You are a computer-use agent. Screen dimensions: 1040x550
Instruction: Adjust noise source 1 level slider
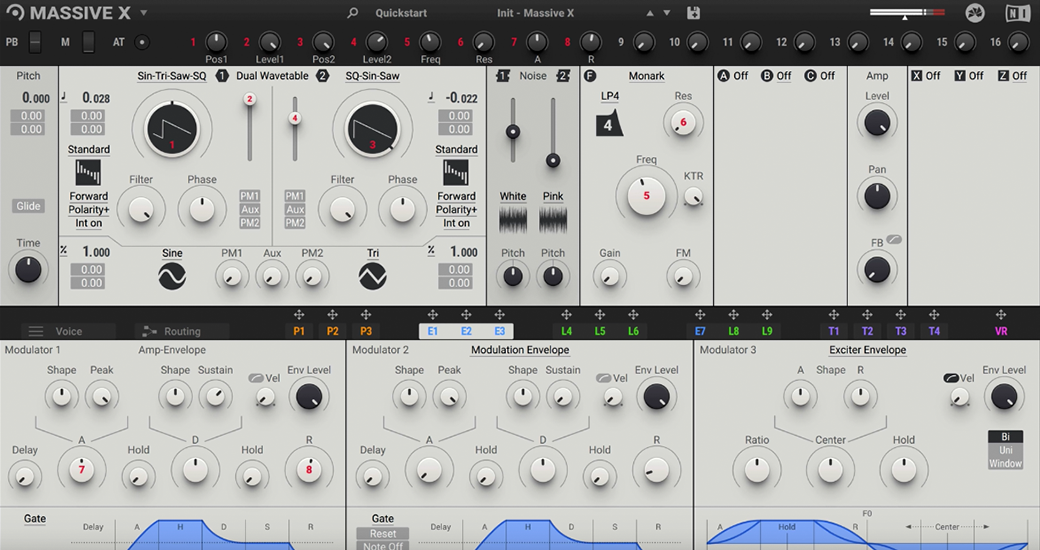[512, 131]
